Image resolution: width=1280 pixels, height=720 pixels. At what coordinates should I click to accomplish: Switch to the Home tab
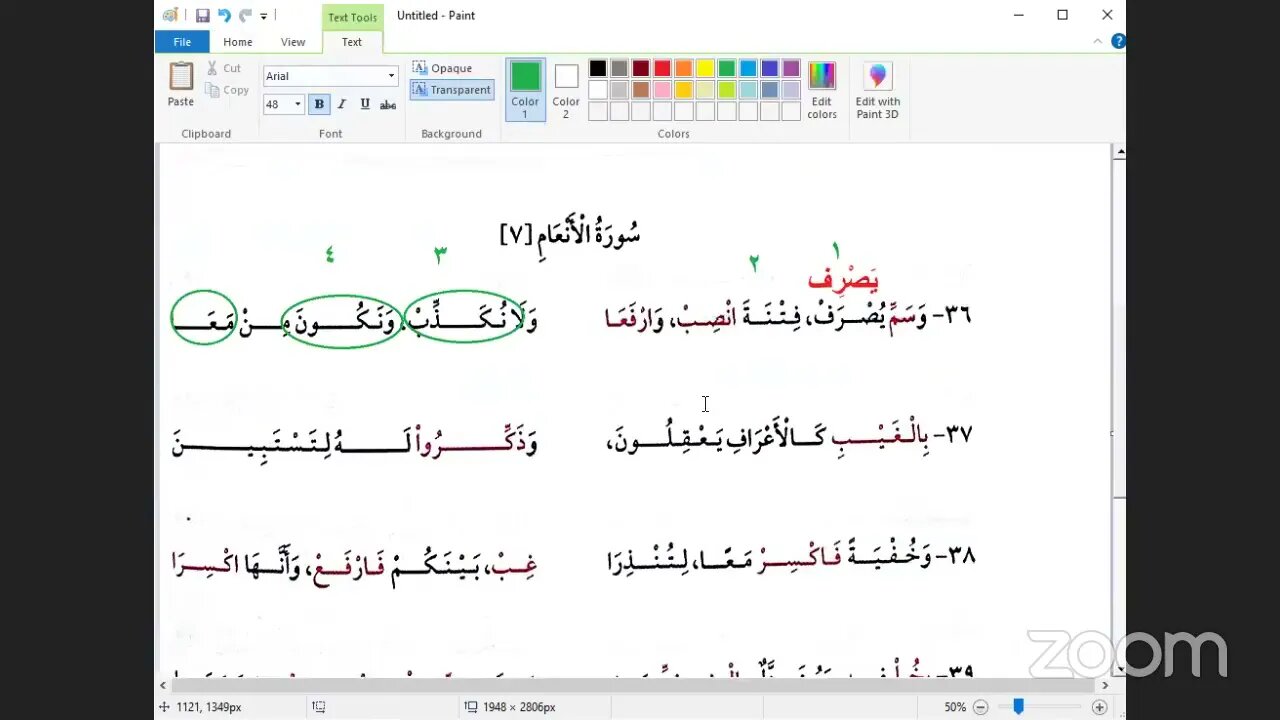tap(238, 42)
